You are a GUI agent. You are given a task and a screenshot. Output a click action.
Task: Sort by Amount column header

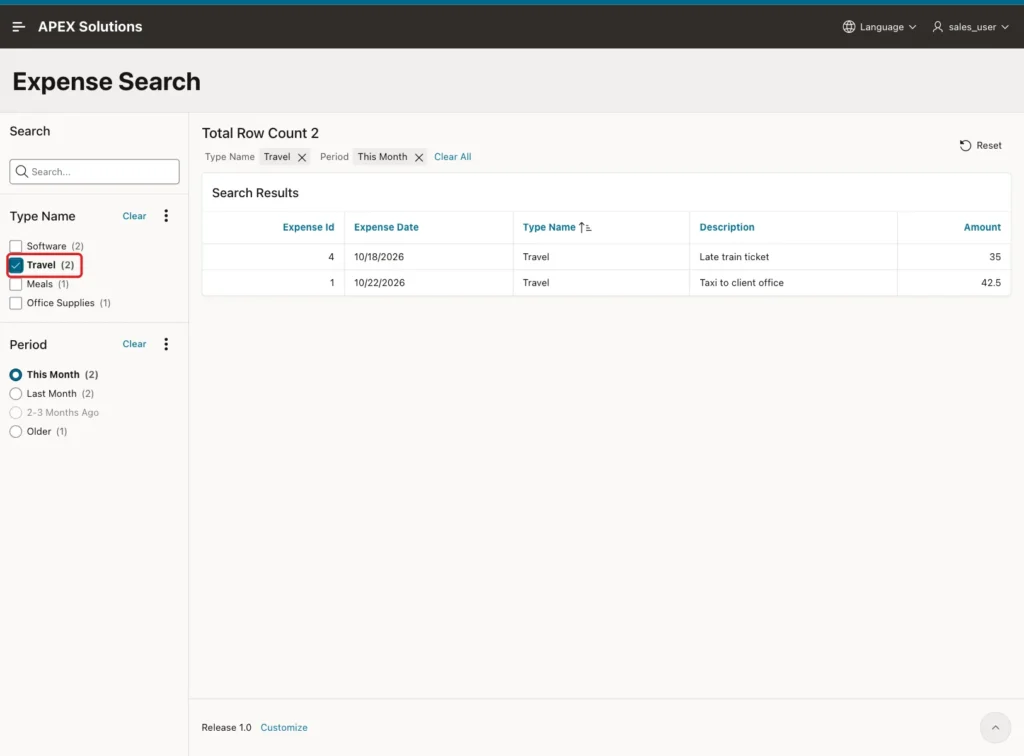coord(982,227)
